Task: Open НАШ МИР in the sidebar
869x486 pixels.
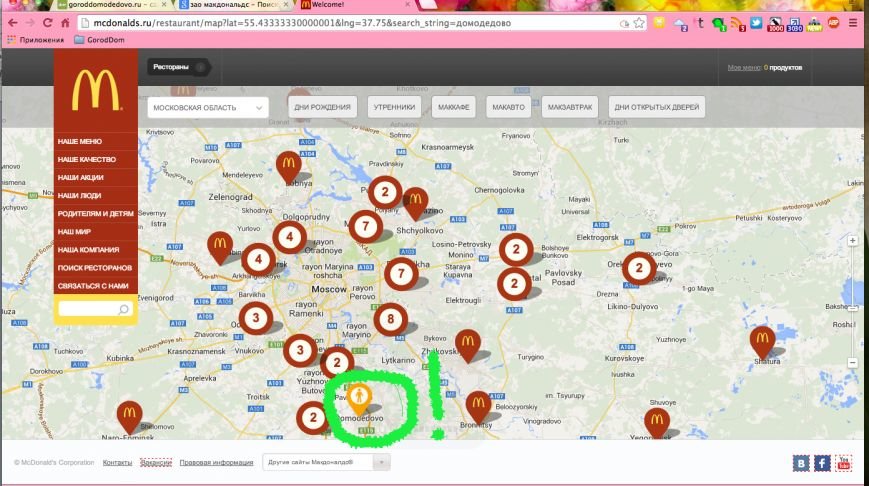Action: pyautogui.click(x=74, y=232)
